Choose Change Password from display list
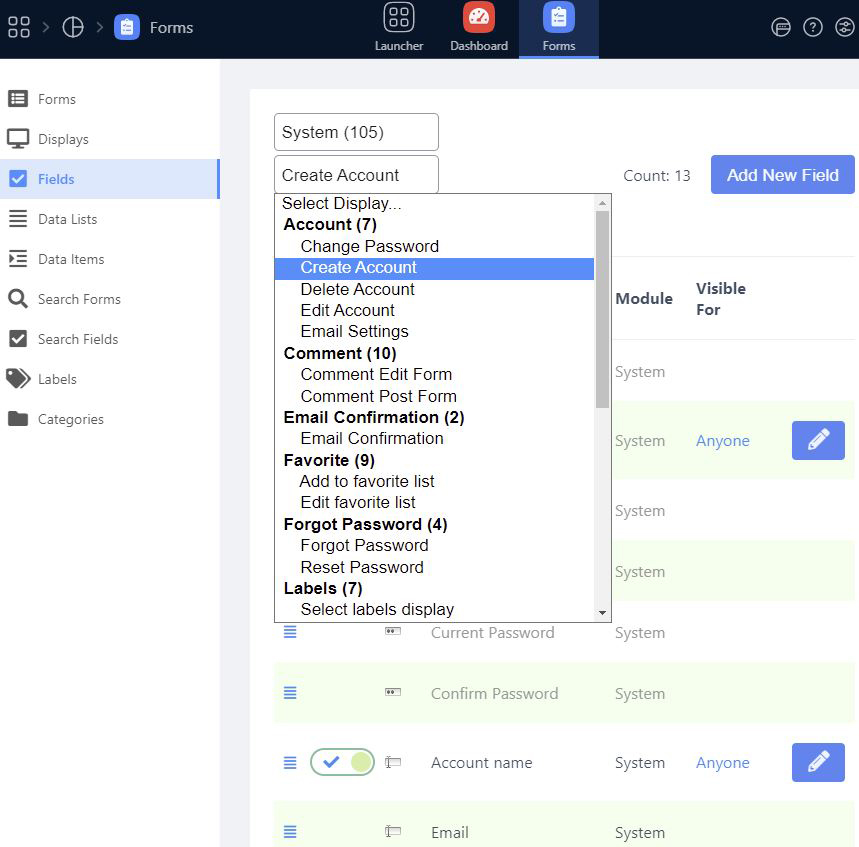 [x=369, y=246]
